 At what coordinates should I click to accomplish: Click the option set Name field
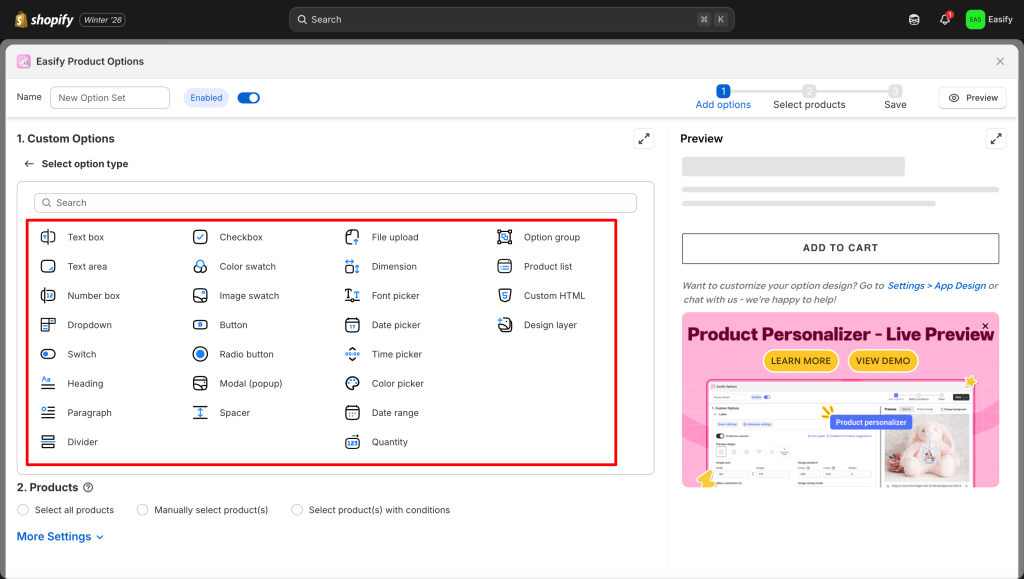click(x=110, y=98)
